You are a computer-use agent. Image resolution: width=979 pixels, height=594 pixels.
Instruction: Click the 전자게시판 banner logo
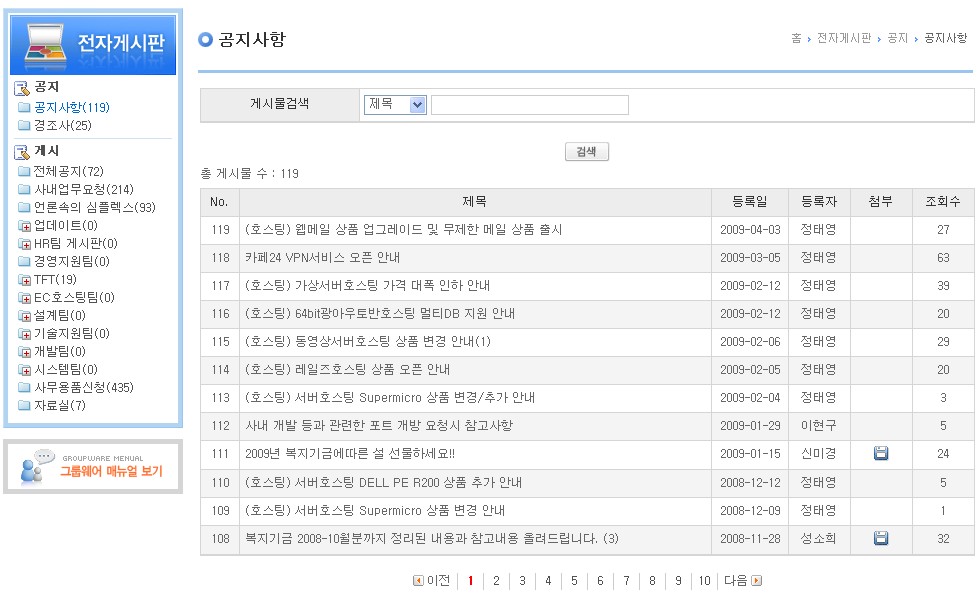click(x=93, y=44)
